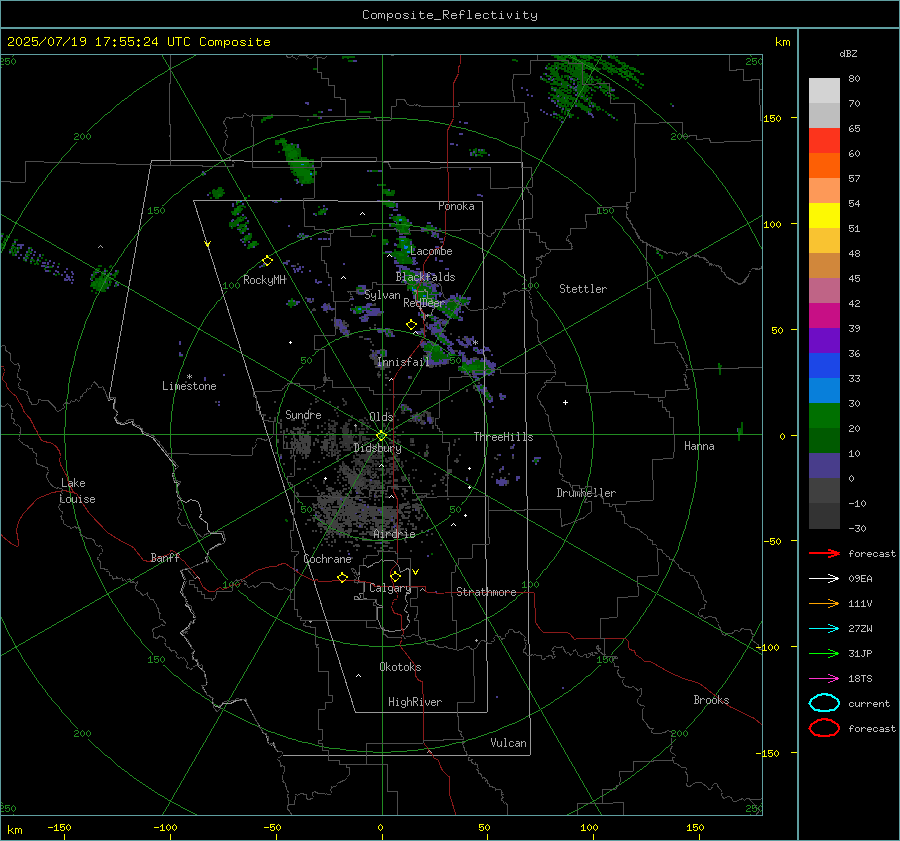900x841 pixels.
Task: Select the bright green 30-20 dBZ swatch
Action: (824, 416)
